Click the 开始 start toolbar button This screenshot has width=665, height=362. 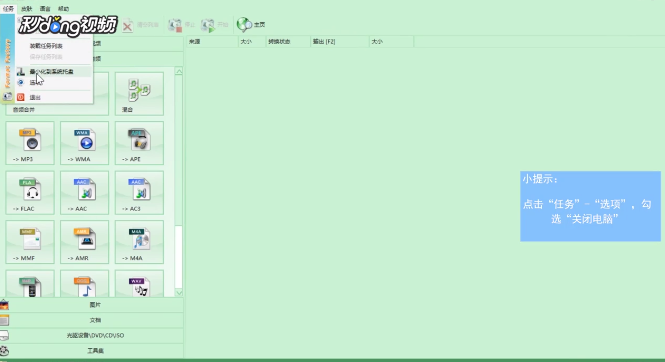(215, 25)
